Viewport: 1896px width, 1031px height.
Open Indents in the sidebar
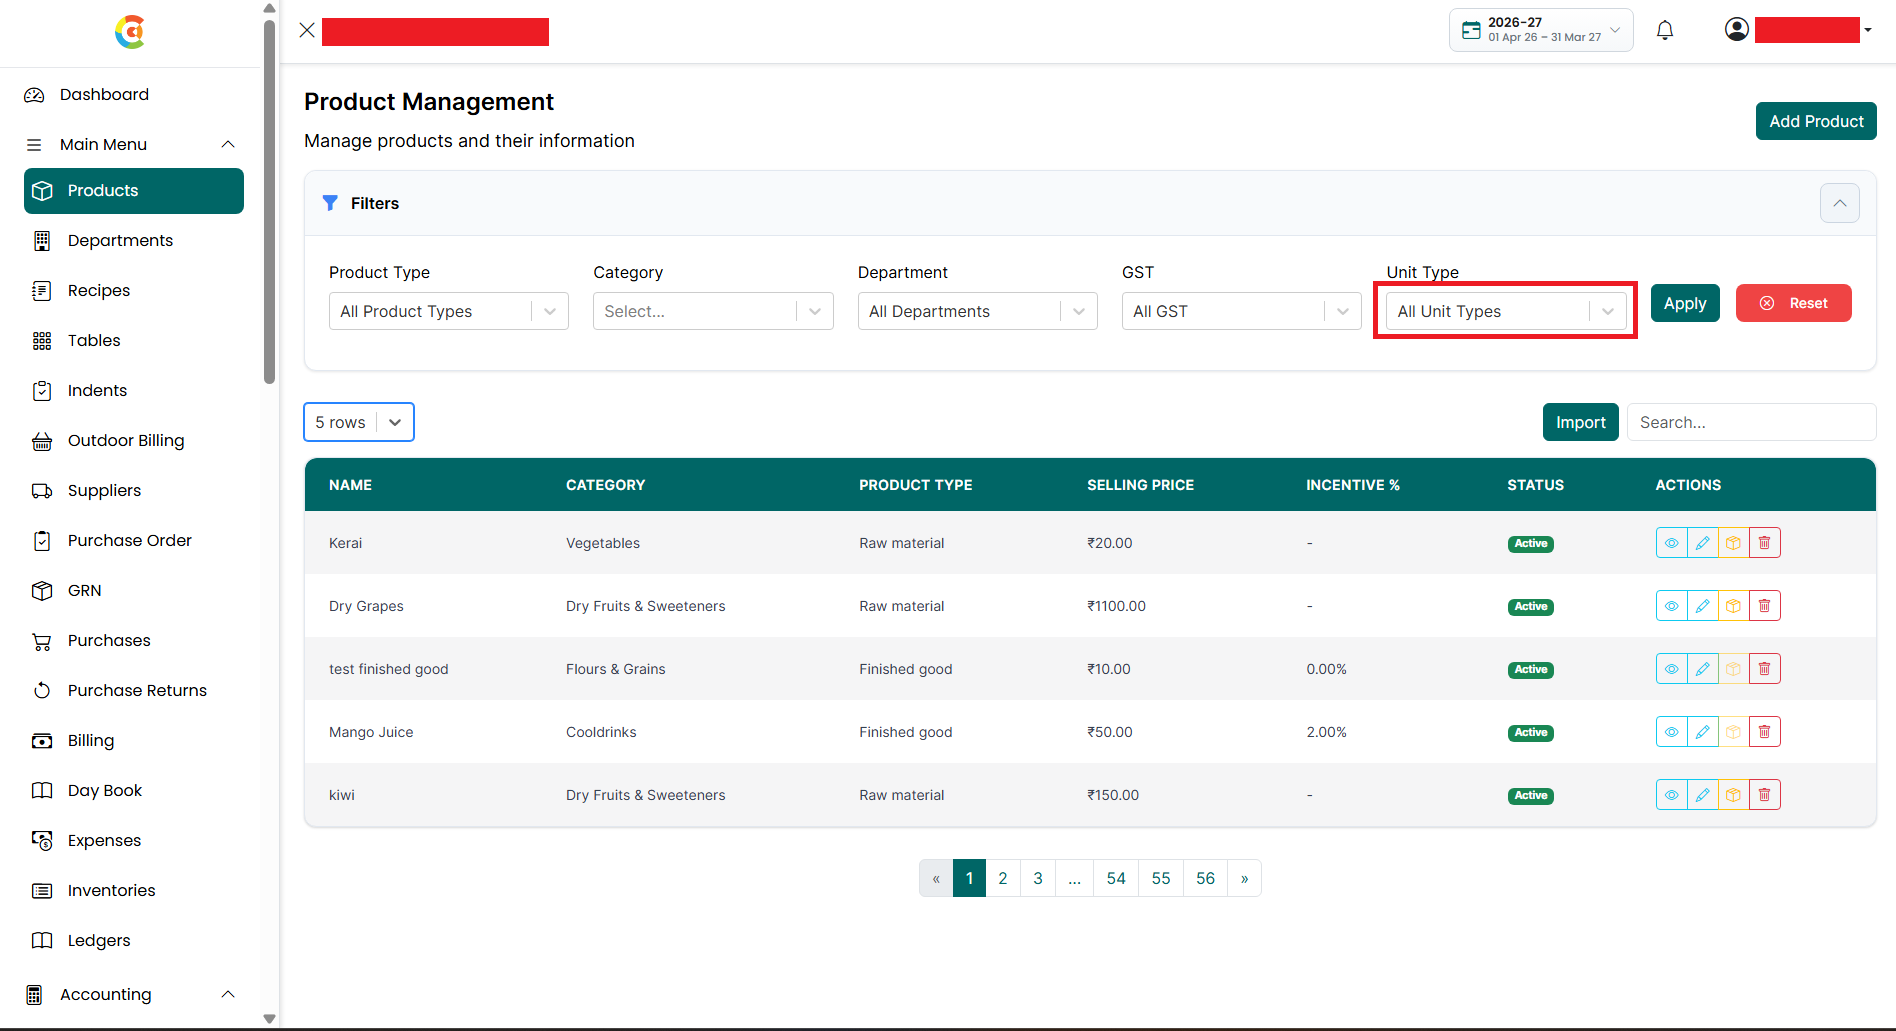click(134, 390)
